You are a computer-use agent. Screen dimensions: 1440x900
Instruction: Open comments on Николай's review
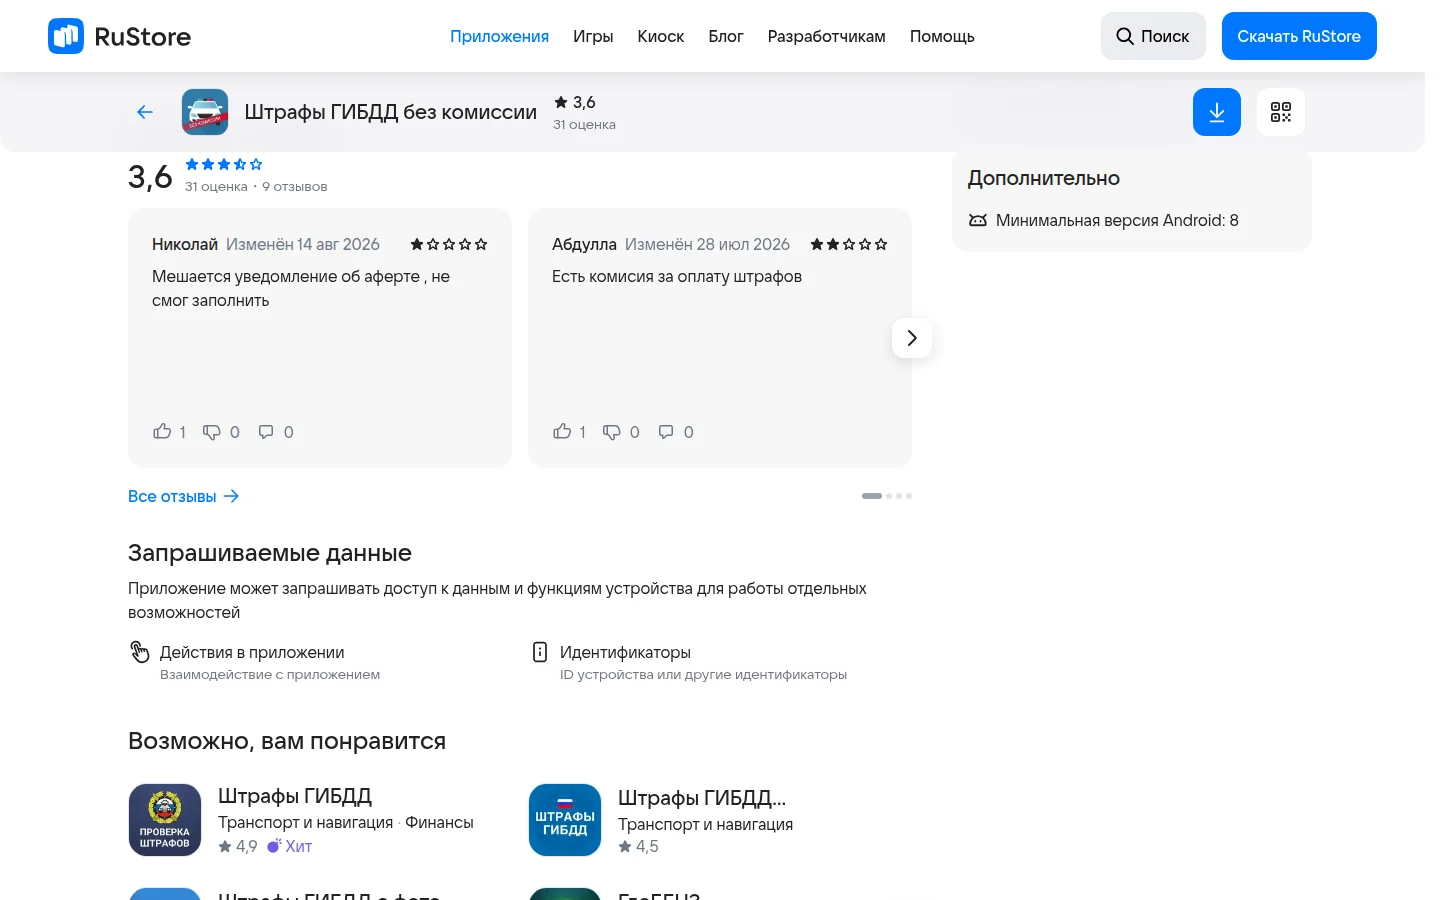pyautogui.click(x=266, y=432)
